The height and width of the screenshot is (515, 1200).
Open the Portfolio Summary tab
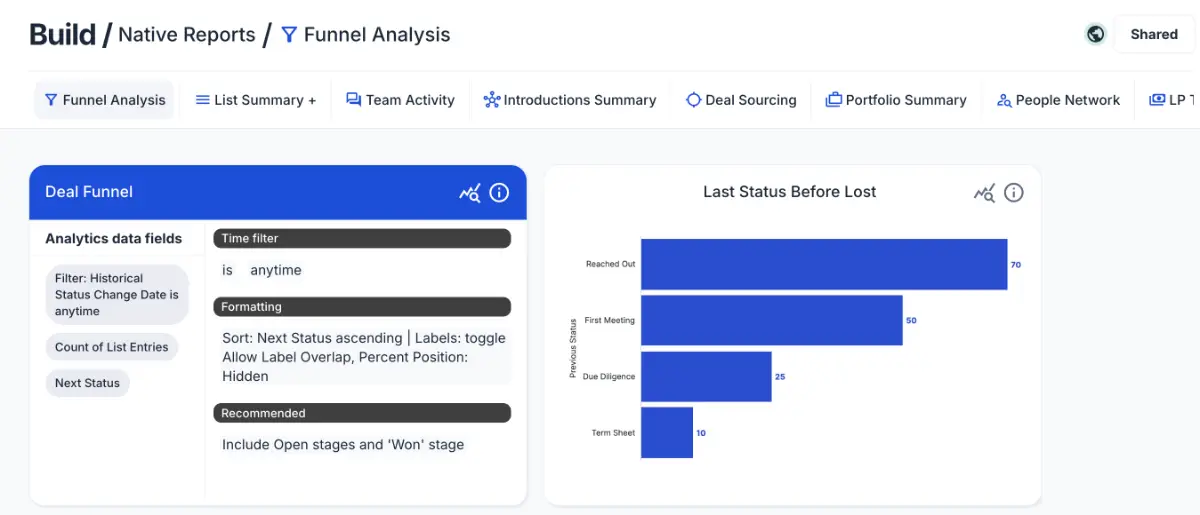[x=896, y=100]
